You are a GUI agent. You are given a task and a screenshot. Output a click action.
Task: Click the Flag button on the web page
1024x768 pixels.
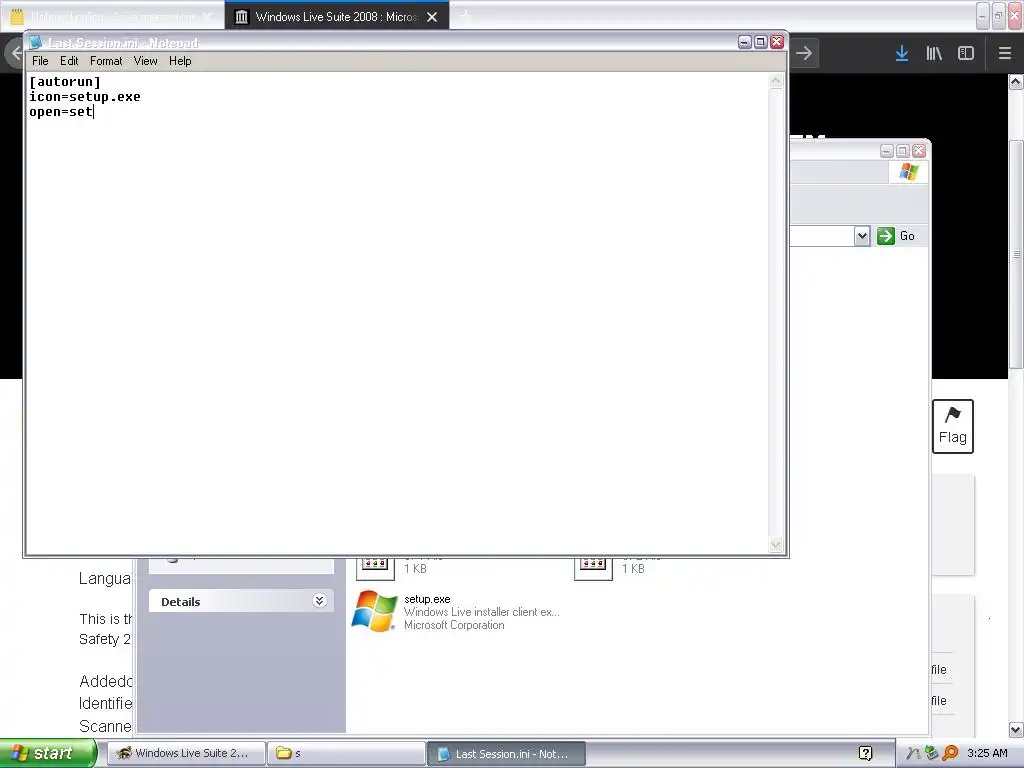[952, 426]
